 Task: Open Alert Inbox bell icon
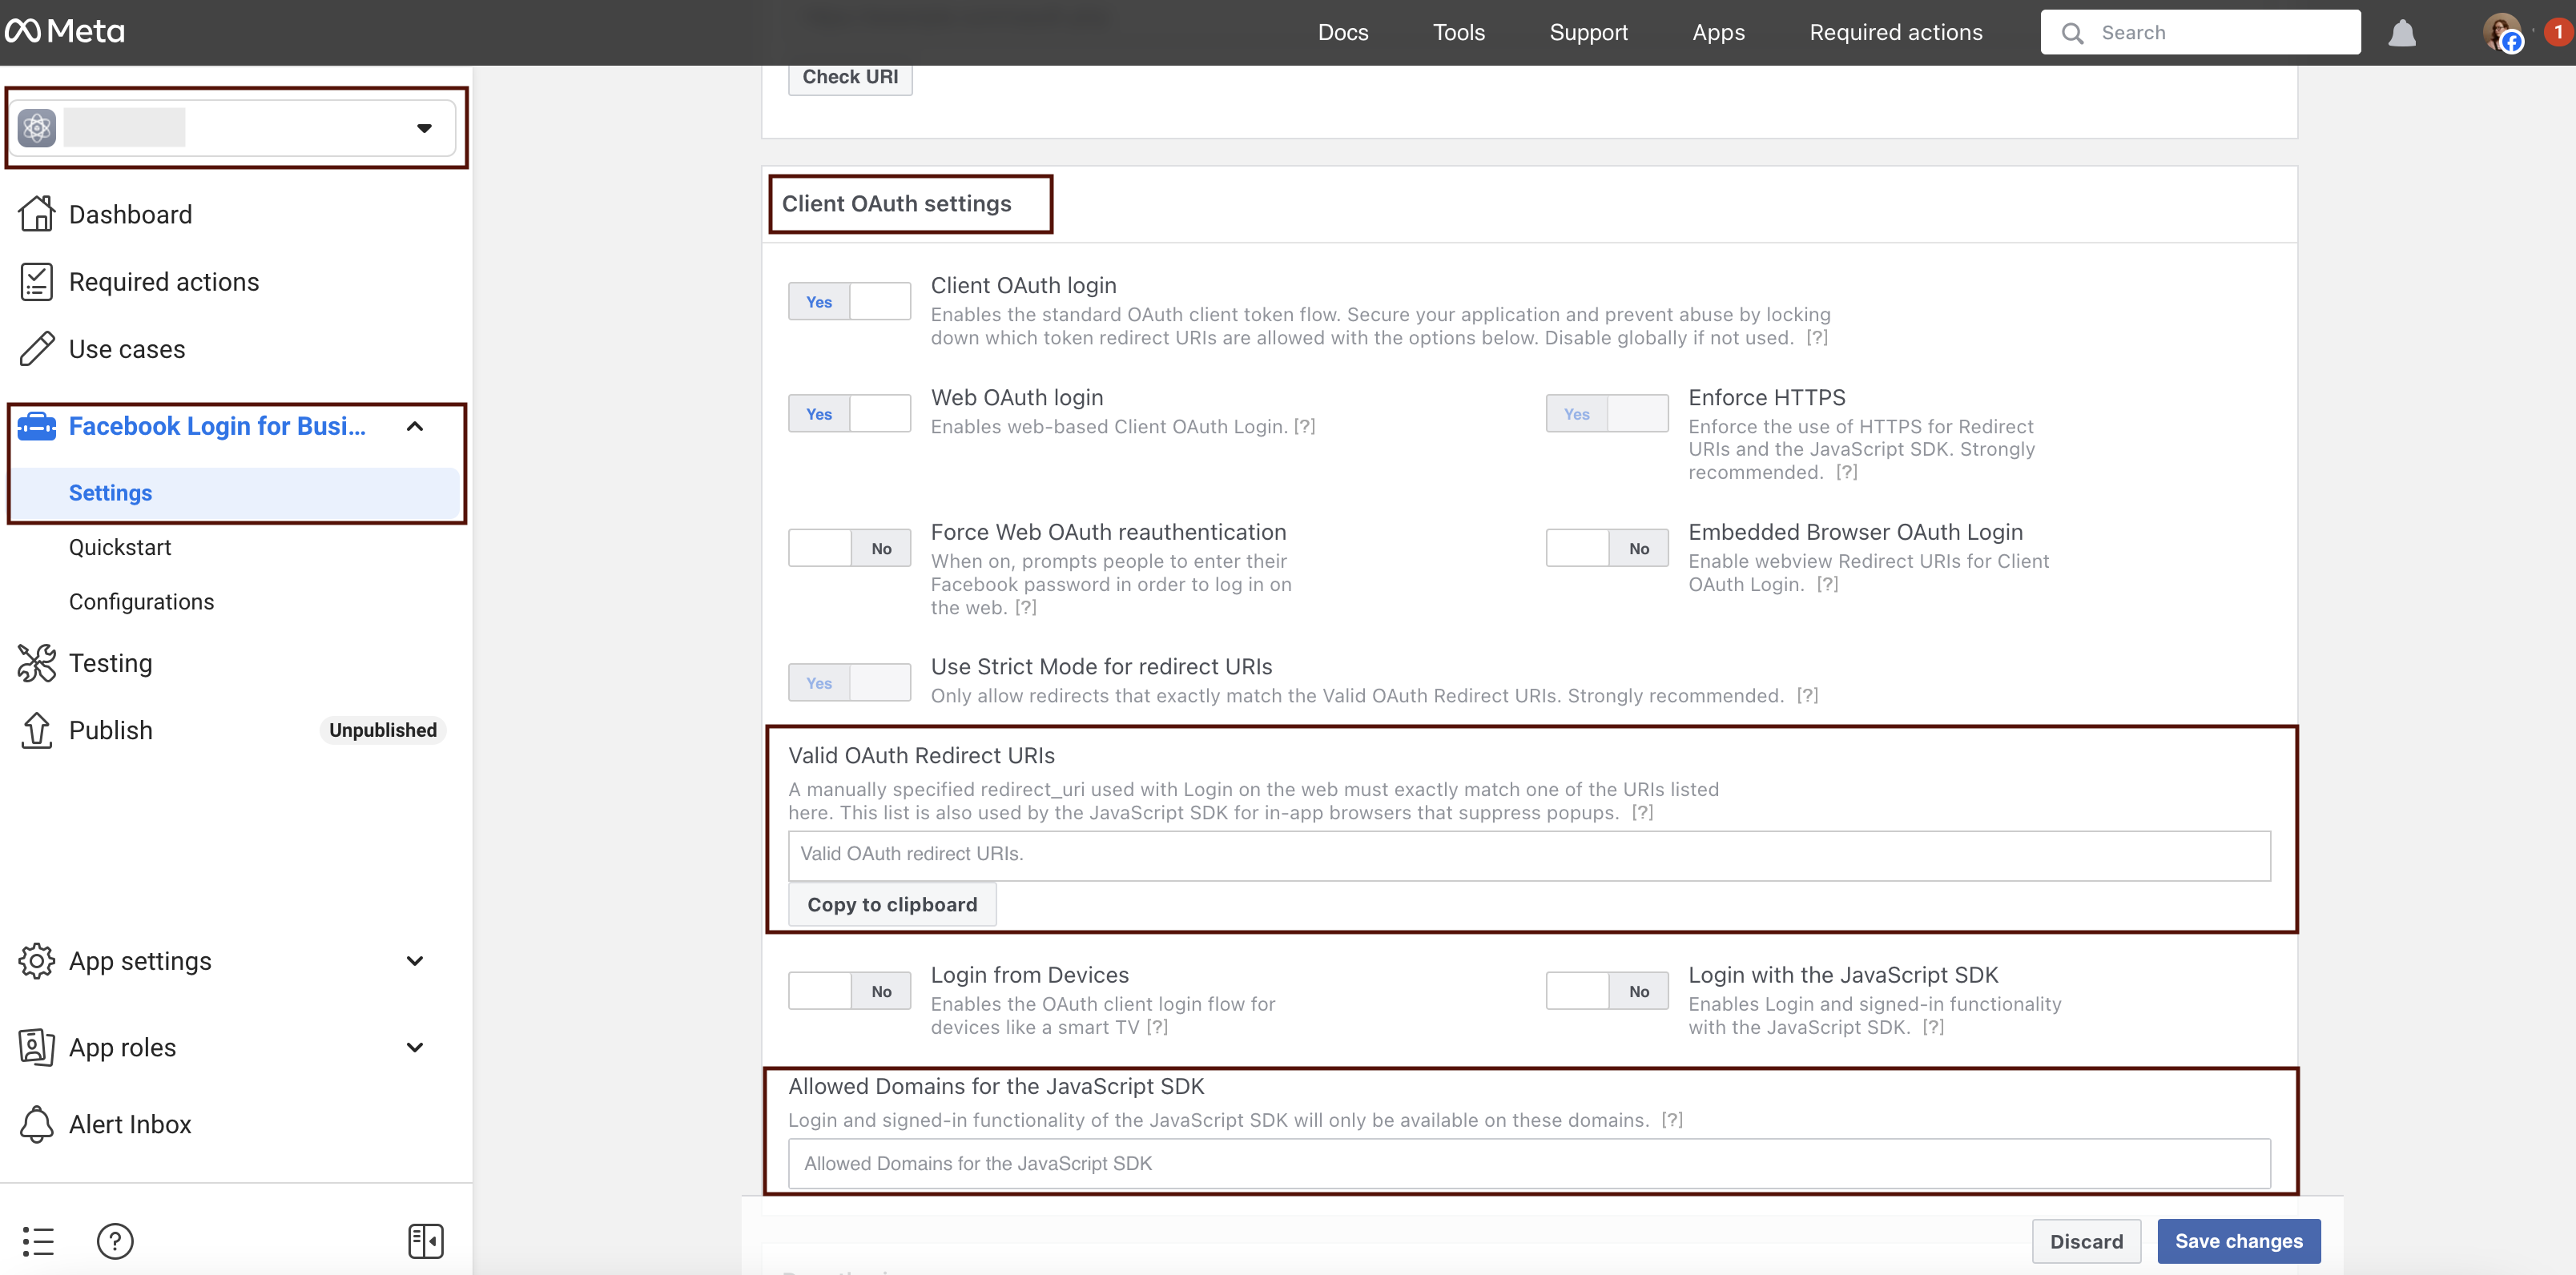pyautogui.click(x=37, y=1124)
